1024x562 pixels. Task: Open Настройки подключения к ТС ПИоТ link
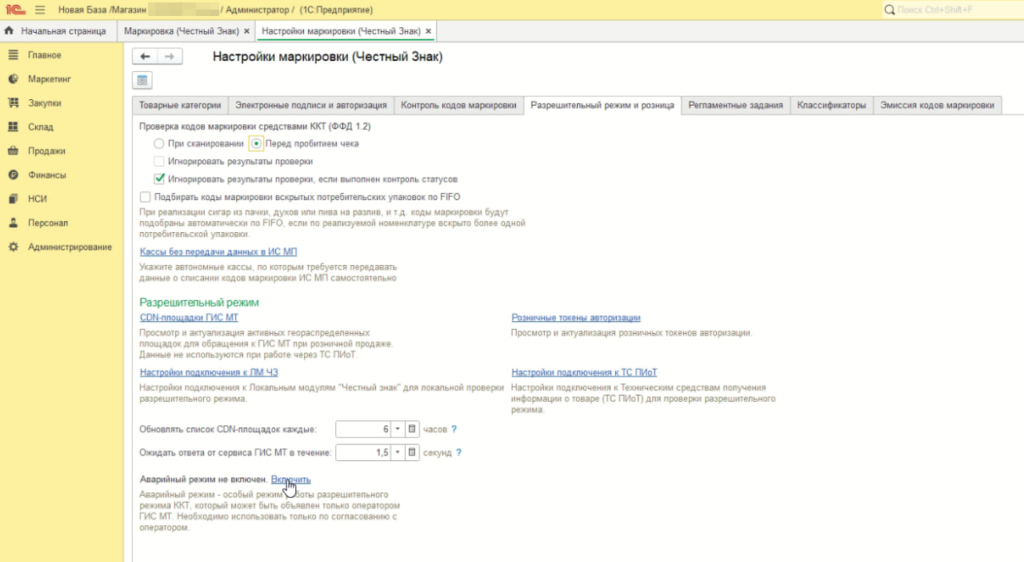click(x=584, y=372)
